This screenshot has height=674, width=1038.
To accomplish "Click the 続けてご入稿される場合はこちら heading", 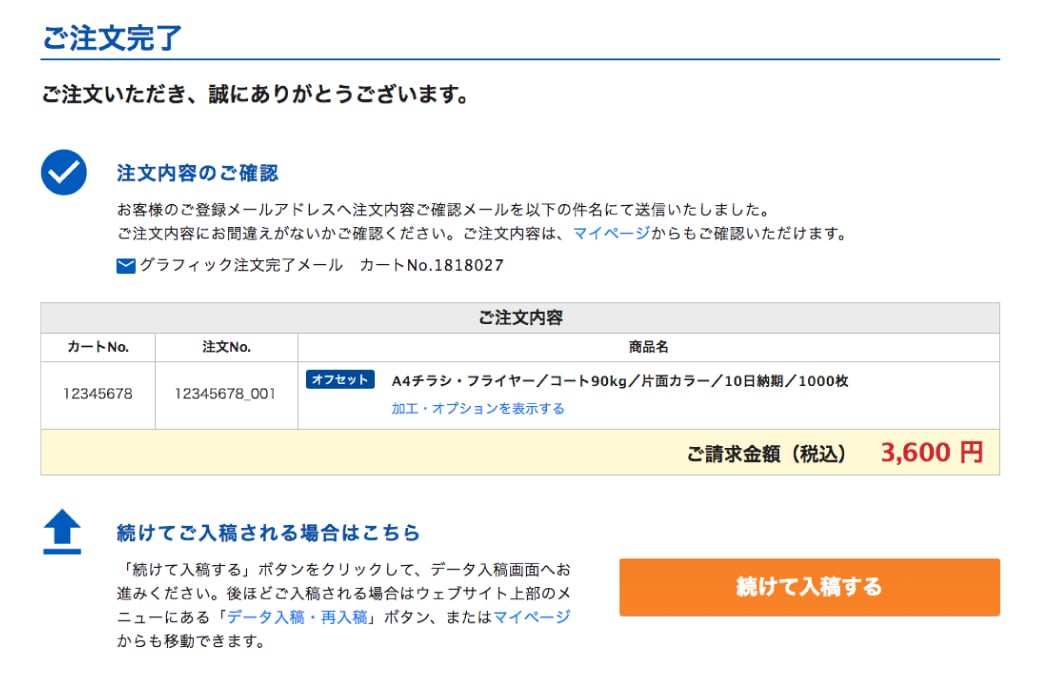I will click(268, 532).
